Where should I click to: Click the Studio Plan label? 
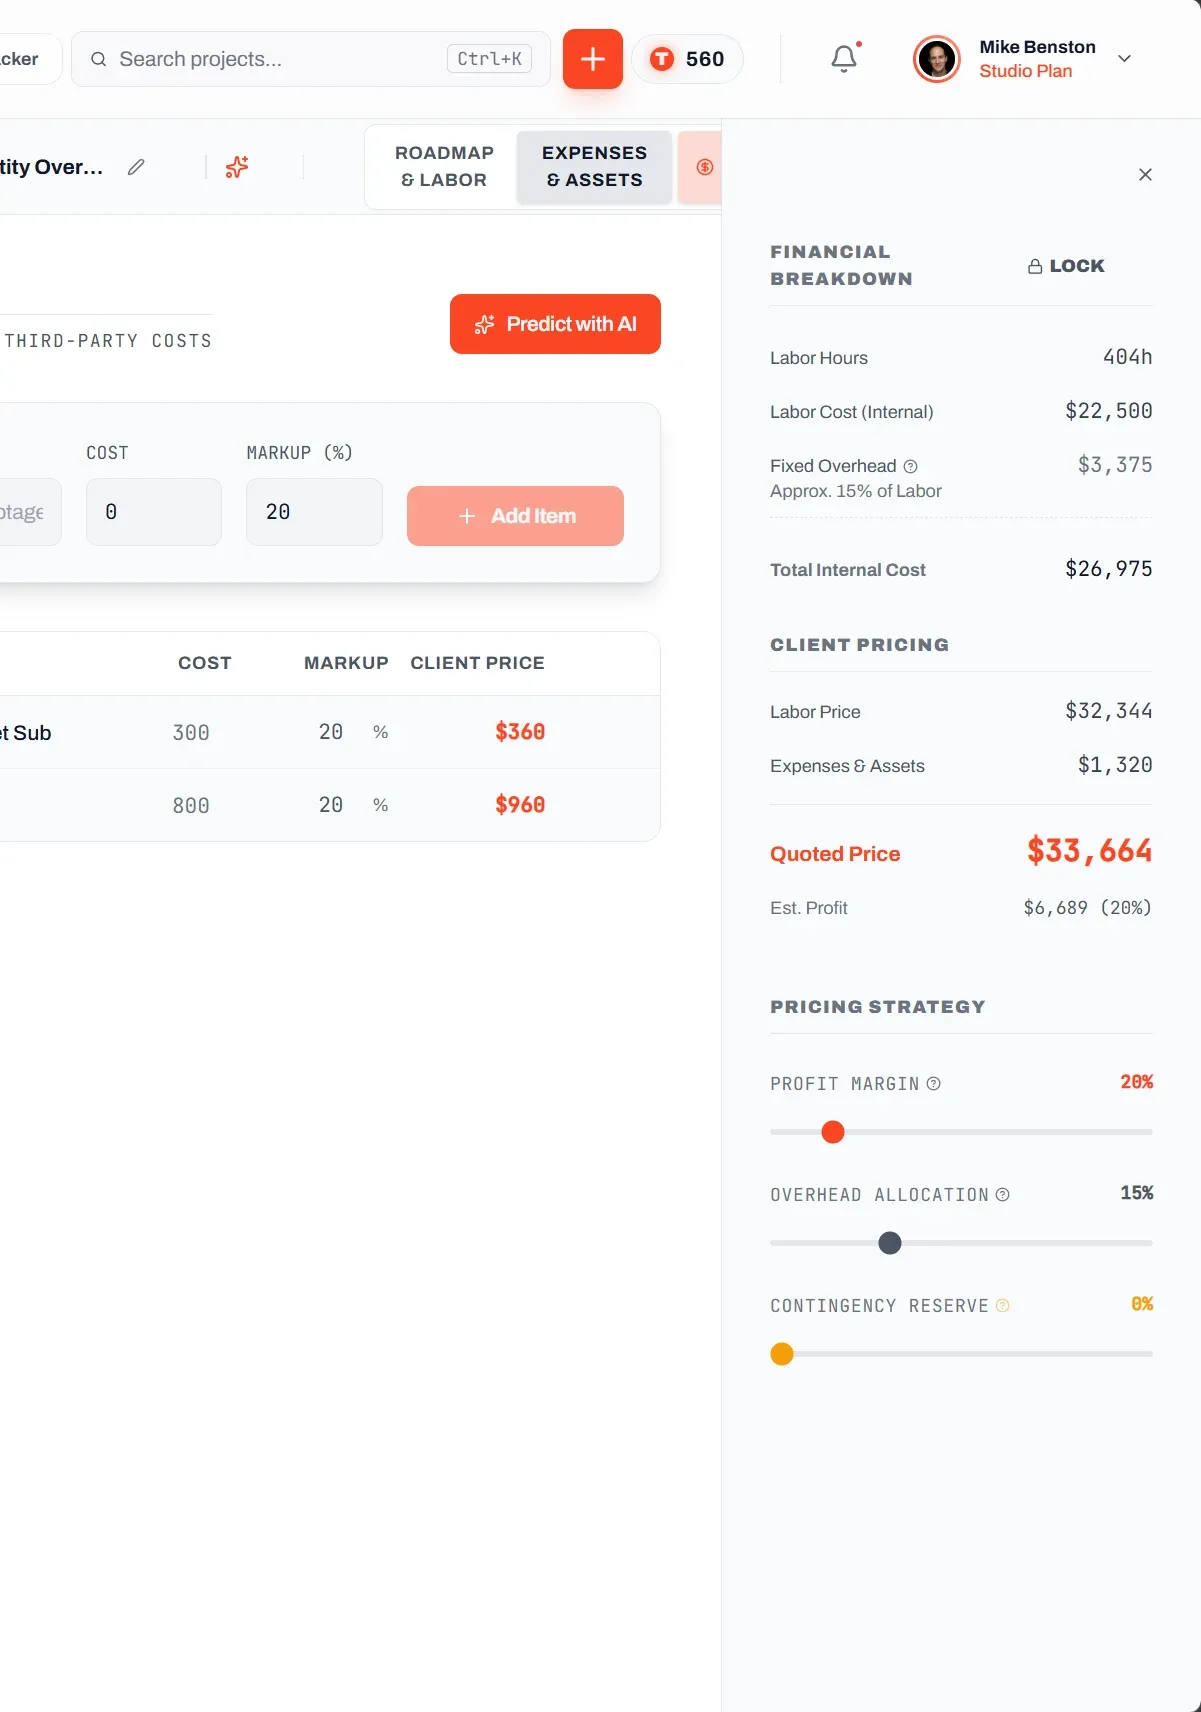coord(1025,71)
